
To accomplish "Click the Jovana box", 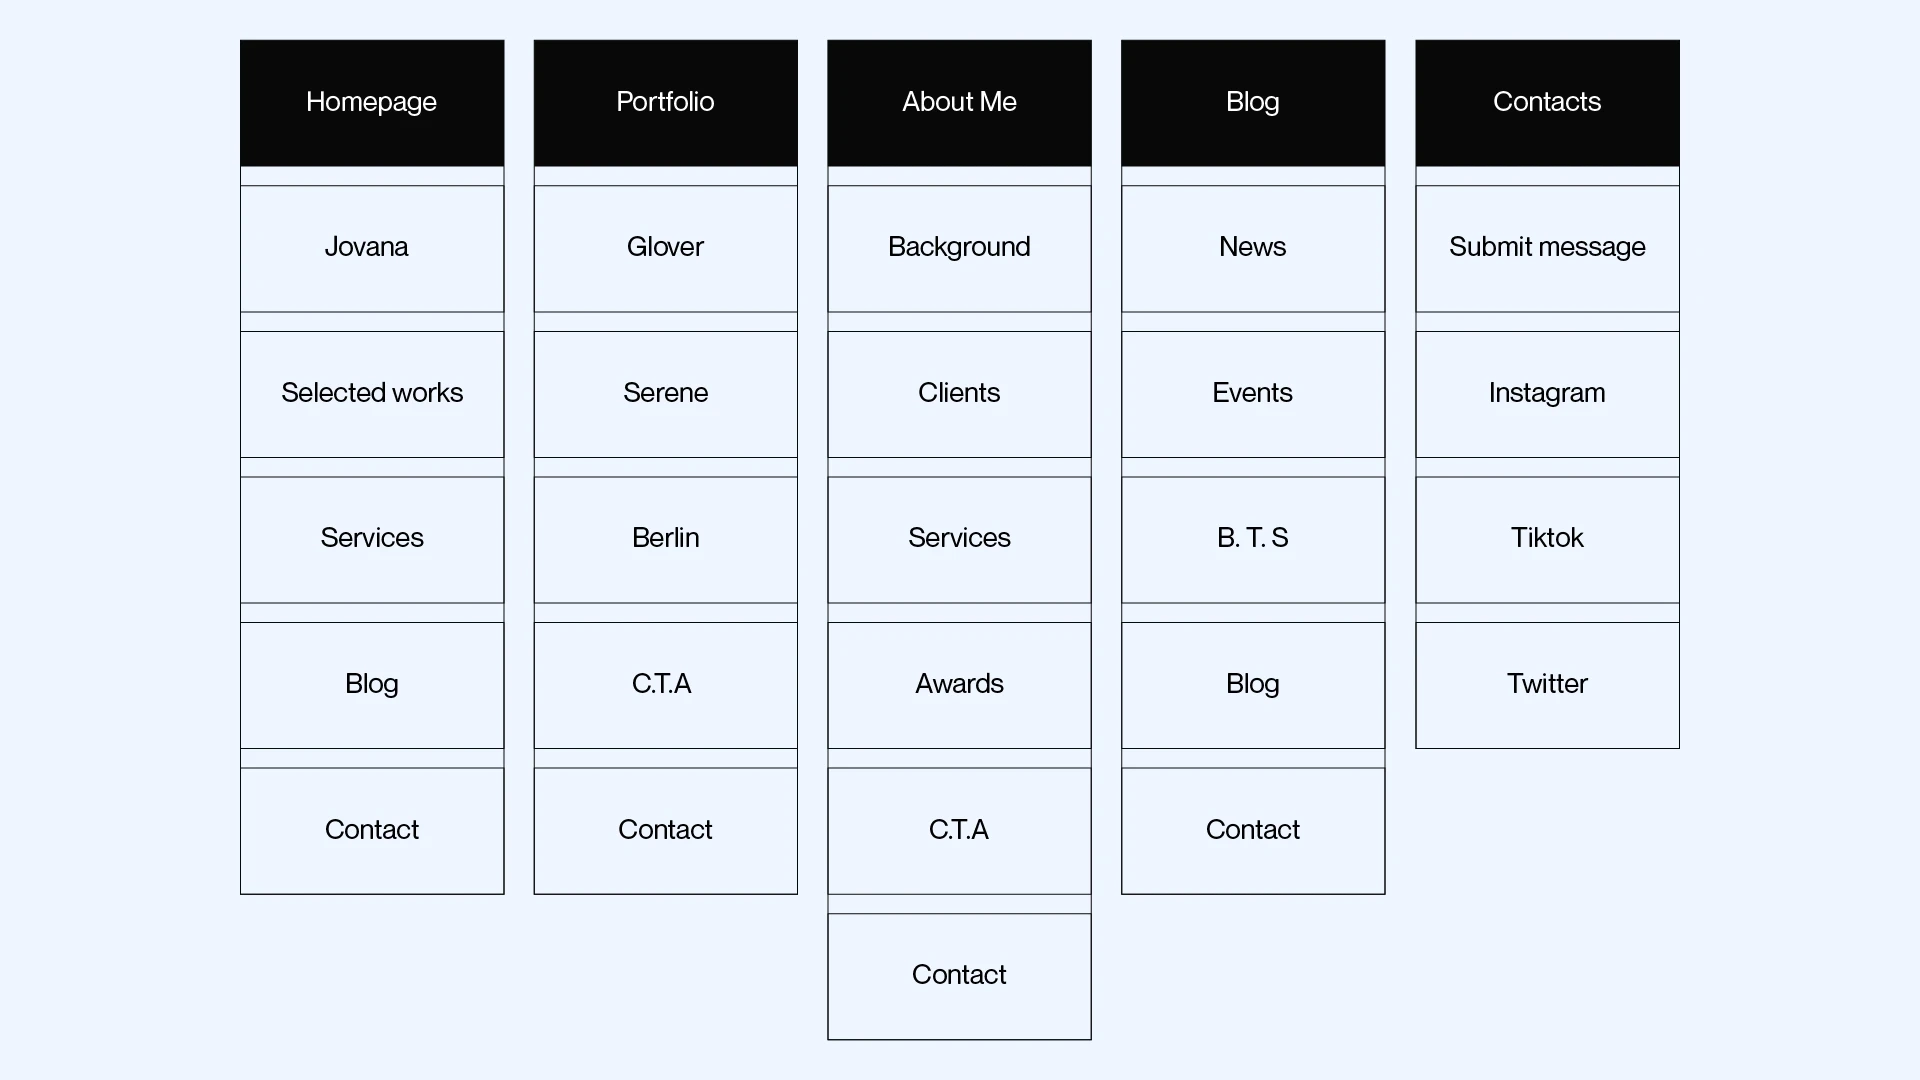I will tap(372, 248).
